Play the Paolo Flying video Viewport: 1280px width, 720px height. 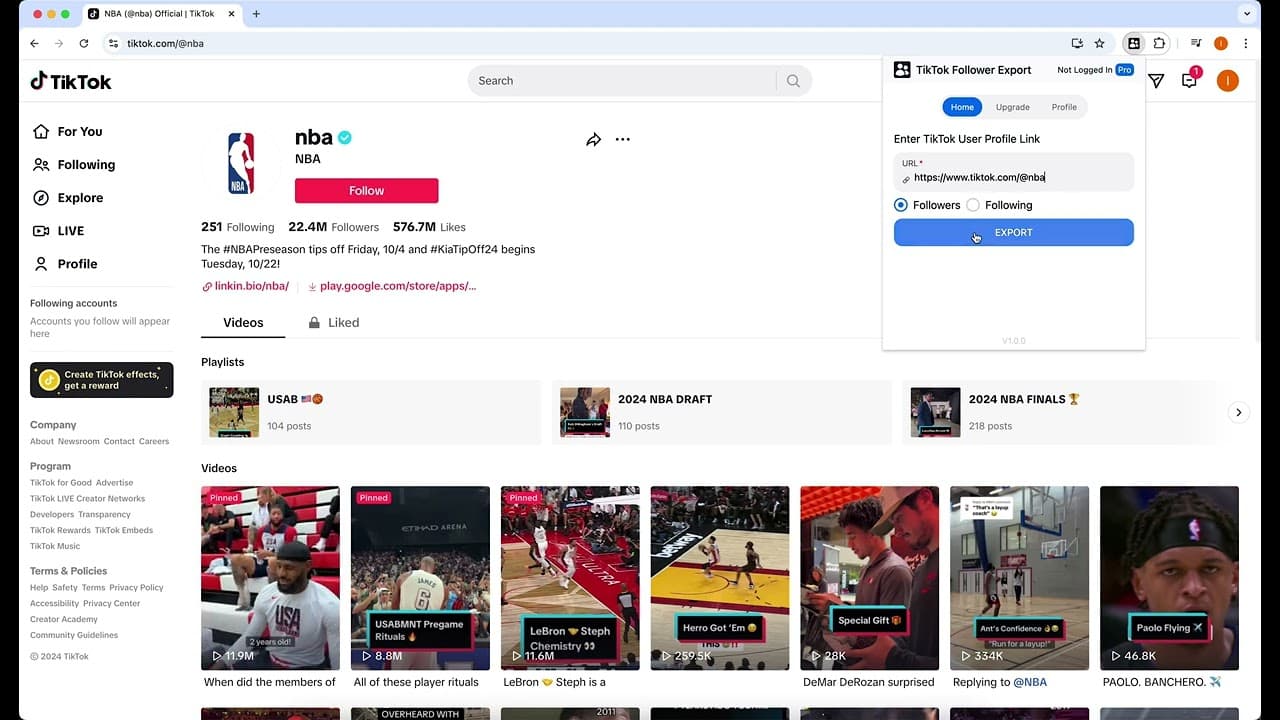point(1169,578)
